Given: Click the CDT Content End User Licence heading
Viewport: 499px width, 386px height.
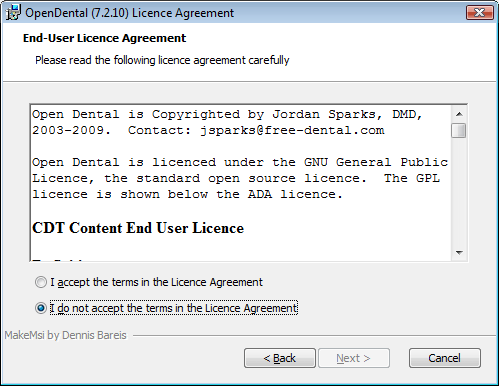Looking at the screenshot, I should pyautogui.click(x=138, y=228).
